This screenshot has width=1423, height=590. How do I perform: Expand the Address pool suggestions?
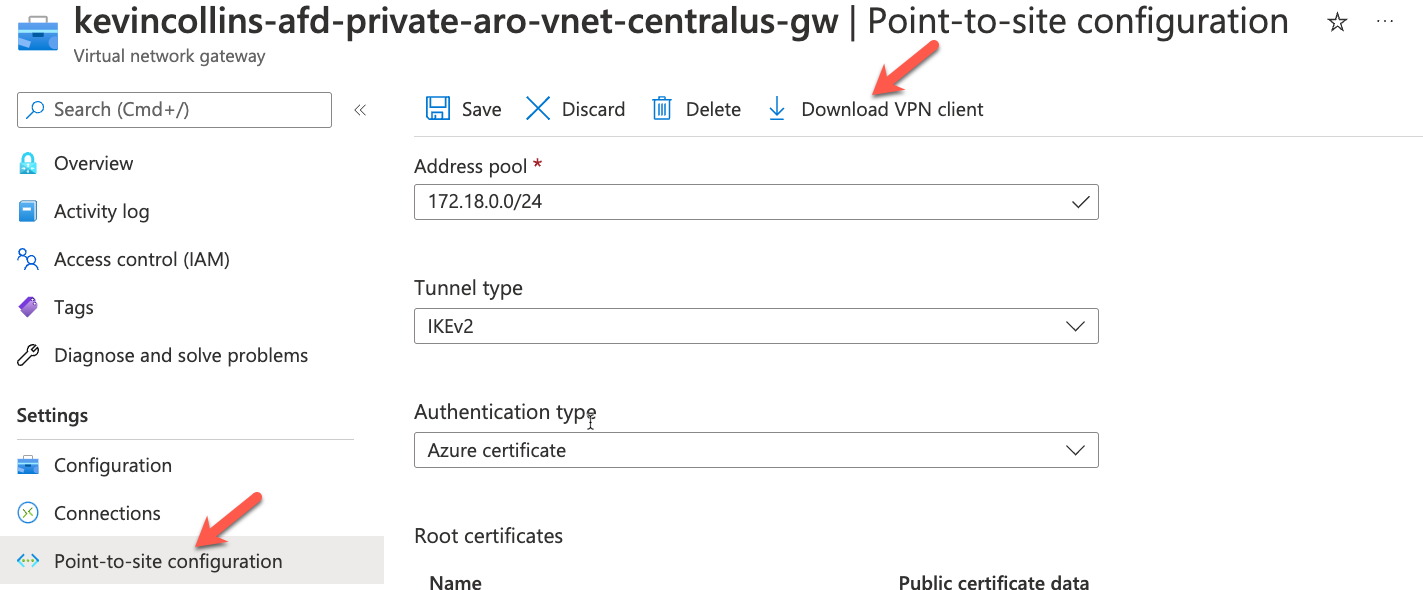click(x=1080, y=202)
